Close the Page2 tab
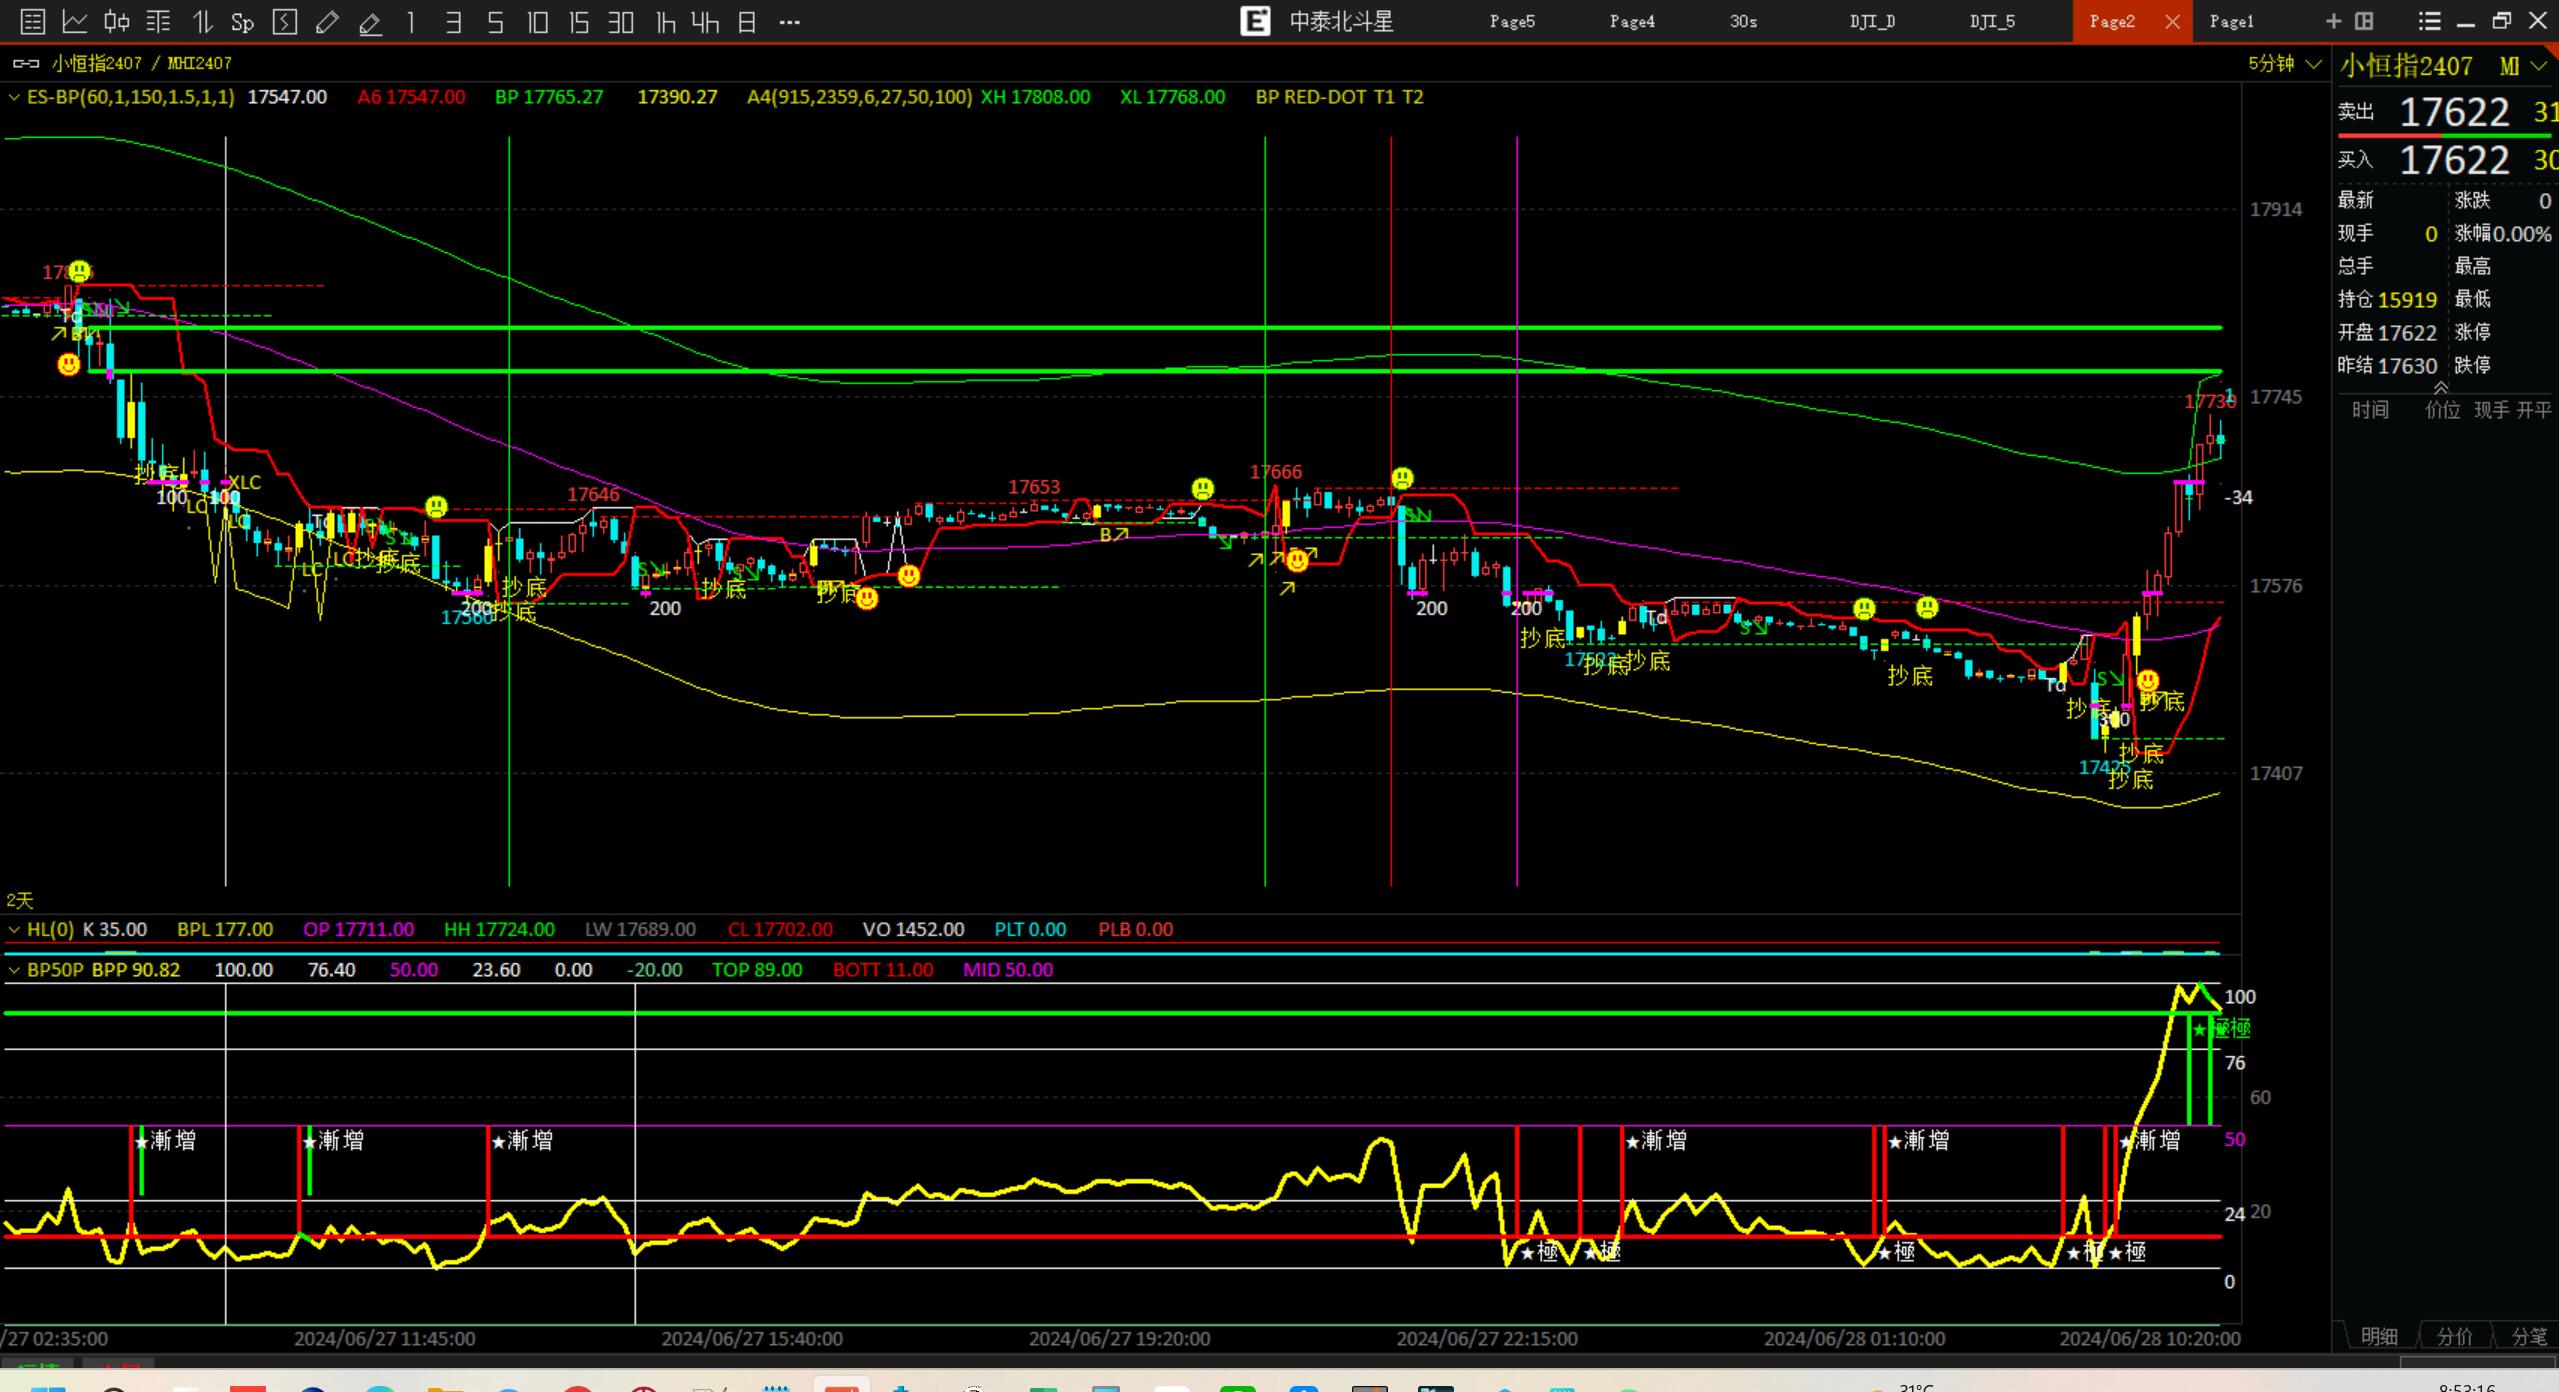 coord(2172,21)
